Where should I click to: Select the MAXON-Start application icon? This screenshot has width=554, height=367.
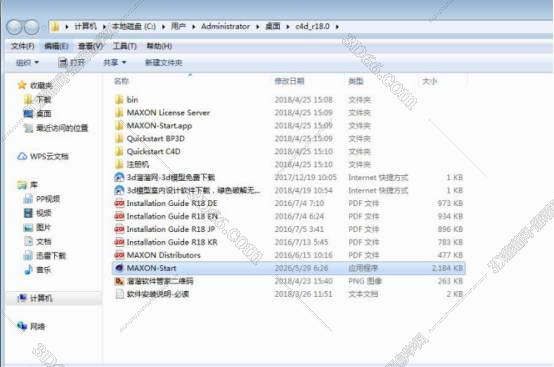119,268
